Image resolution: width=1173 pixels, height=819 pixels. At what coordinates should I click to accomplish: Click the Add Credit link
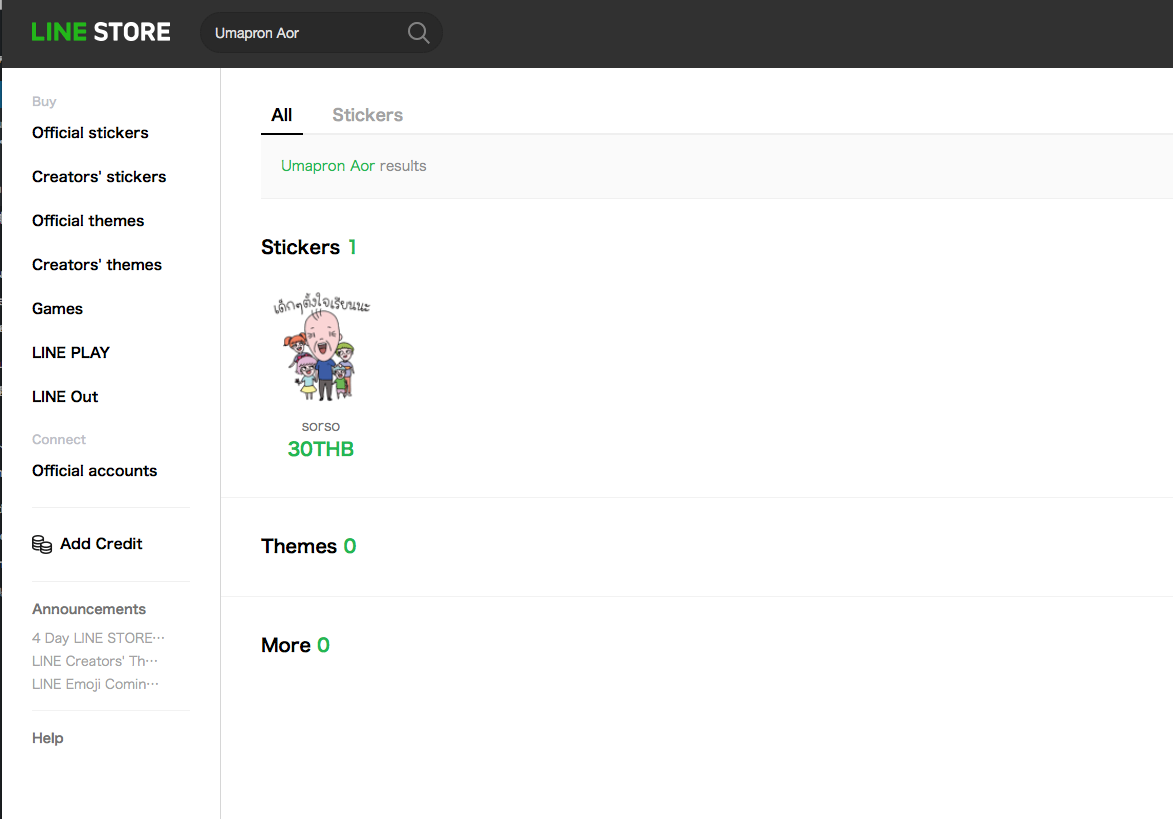pyautogui.click(x=101, y=544)
